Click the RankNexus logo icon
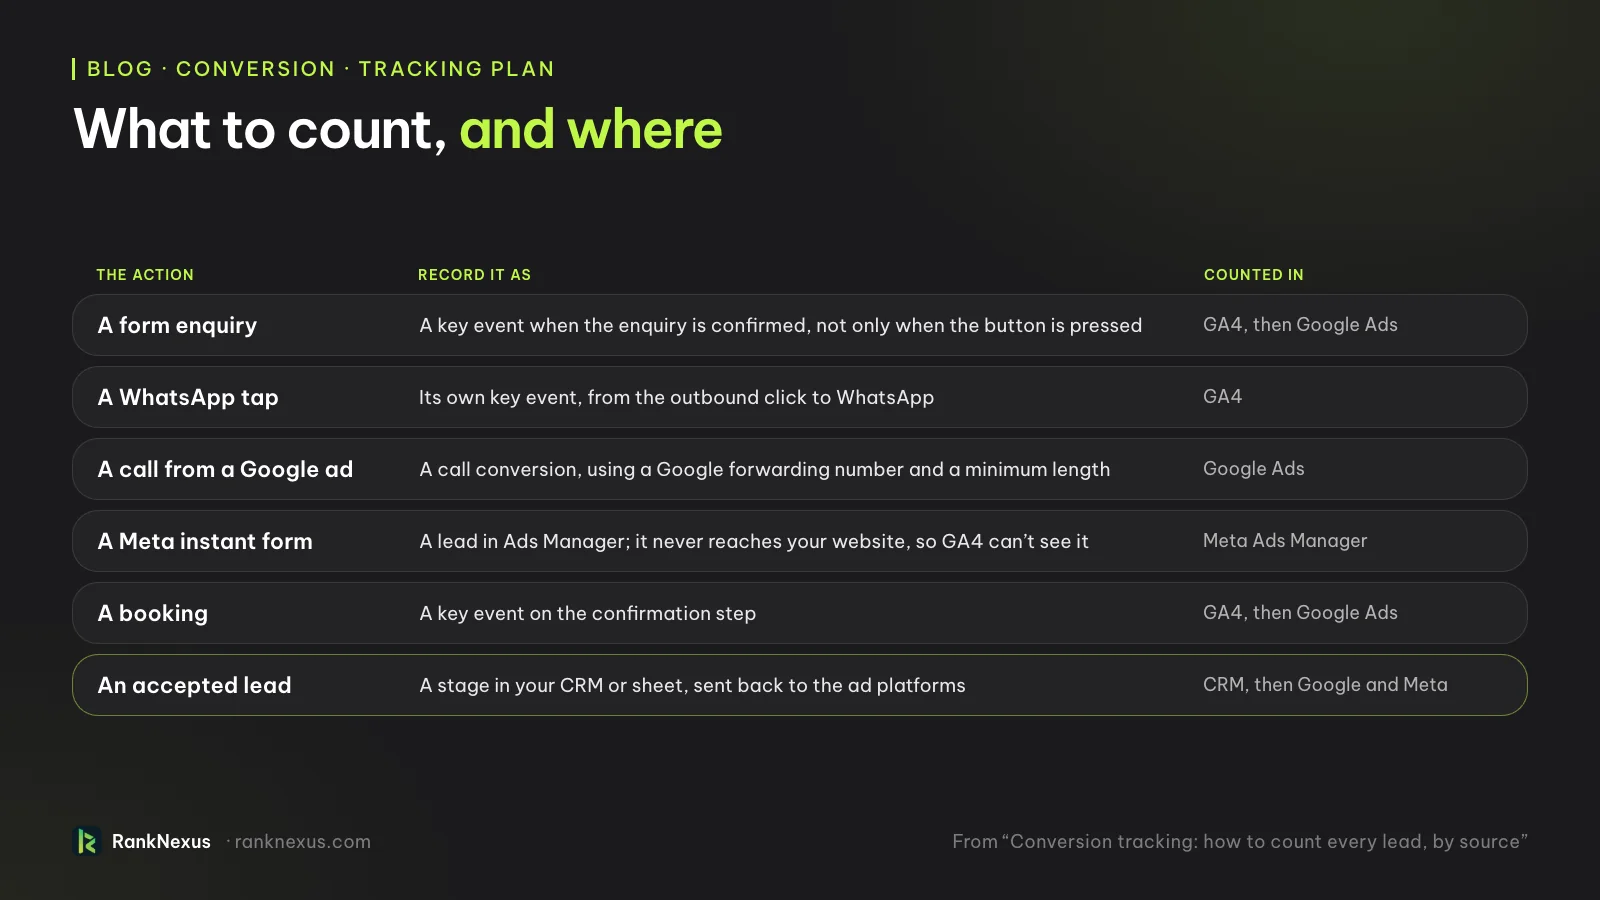 (x=87, y=841)
